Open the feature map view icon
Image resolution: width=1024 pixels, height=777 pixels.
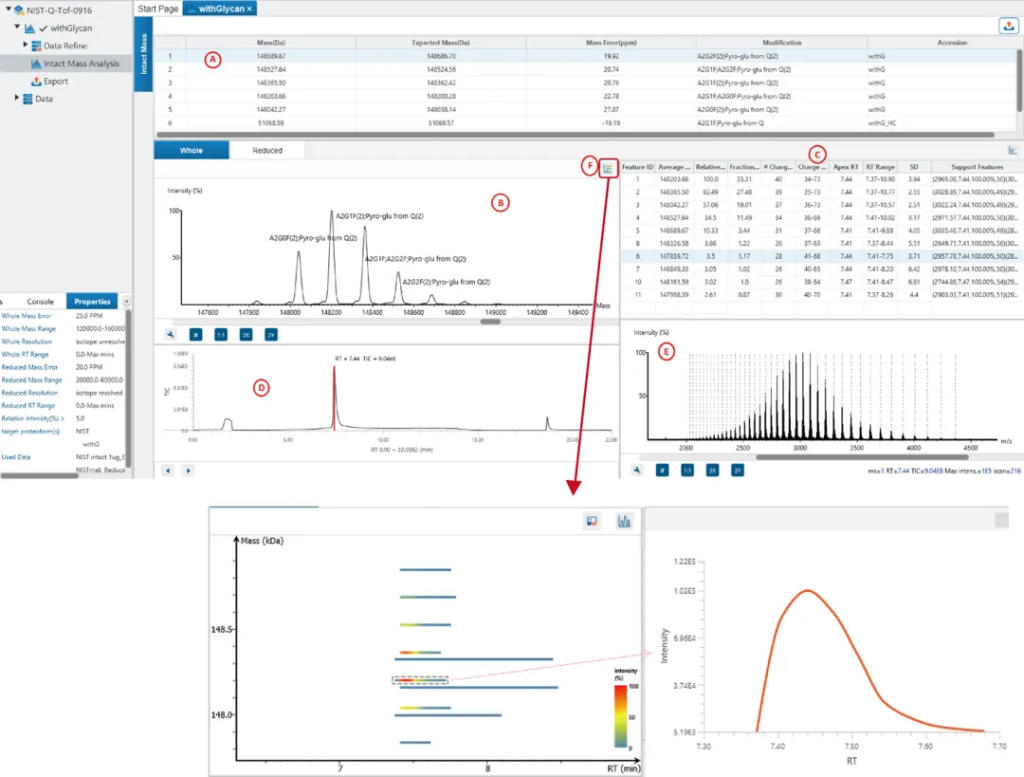[607, 169]
